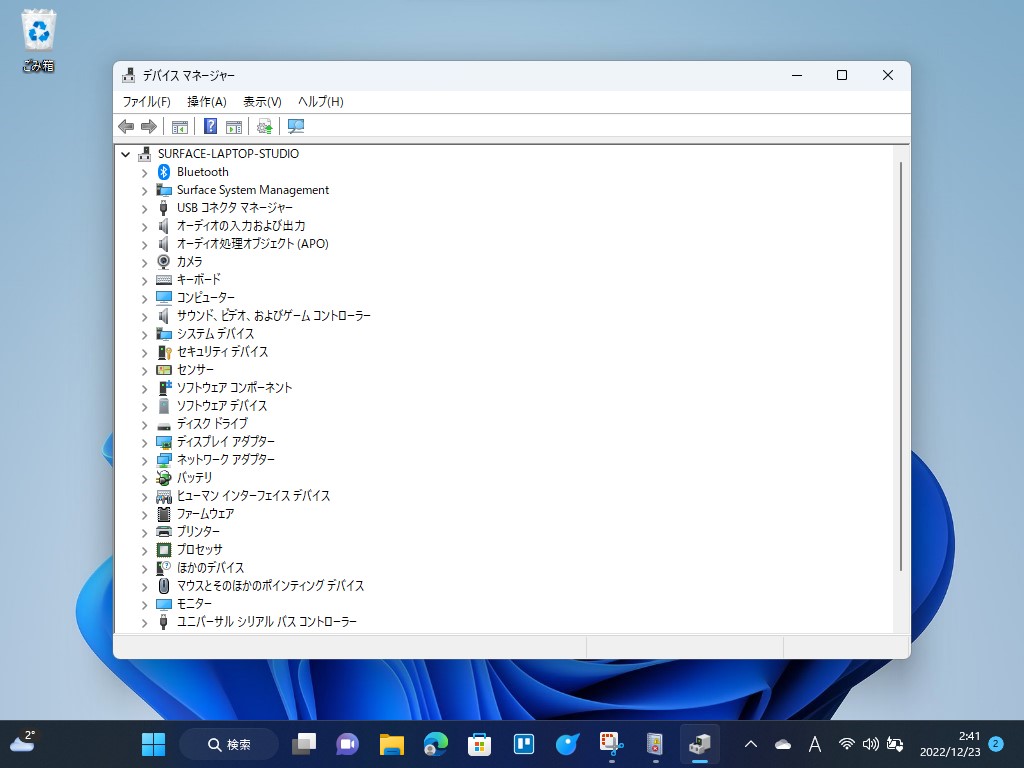Expand the オーディオの入力および出力 chevron
Viewport: 1024px width, 768px height.
[144, 227]
